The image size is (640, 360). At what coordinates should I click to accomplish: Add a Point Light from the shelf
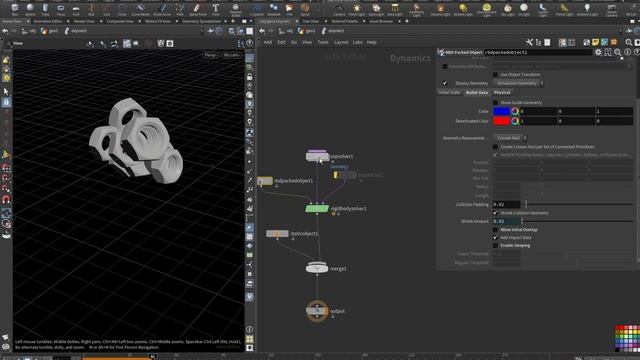click(x=357, y=9)
